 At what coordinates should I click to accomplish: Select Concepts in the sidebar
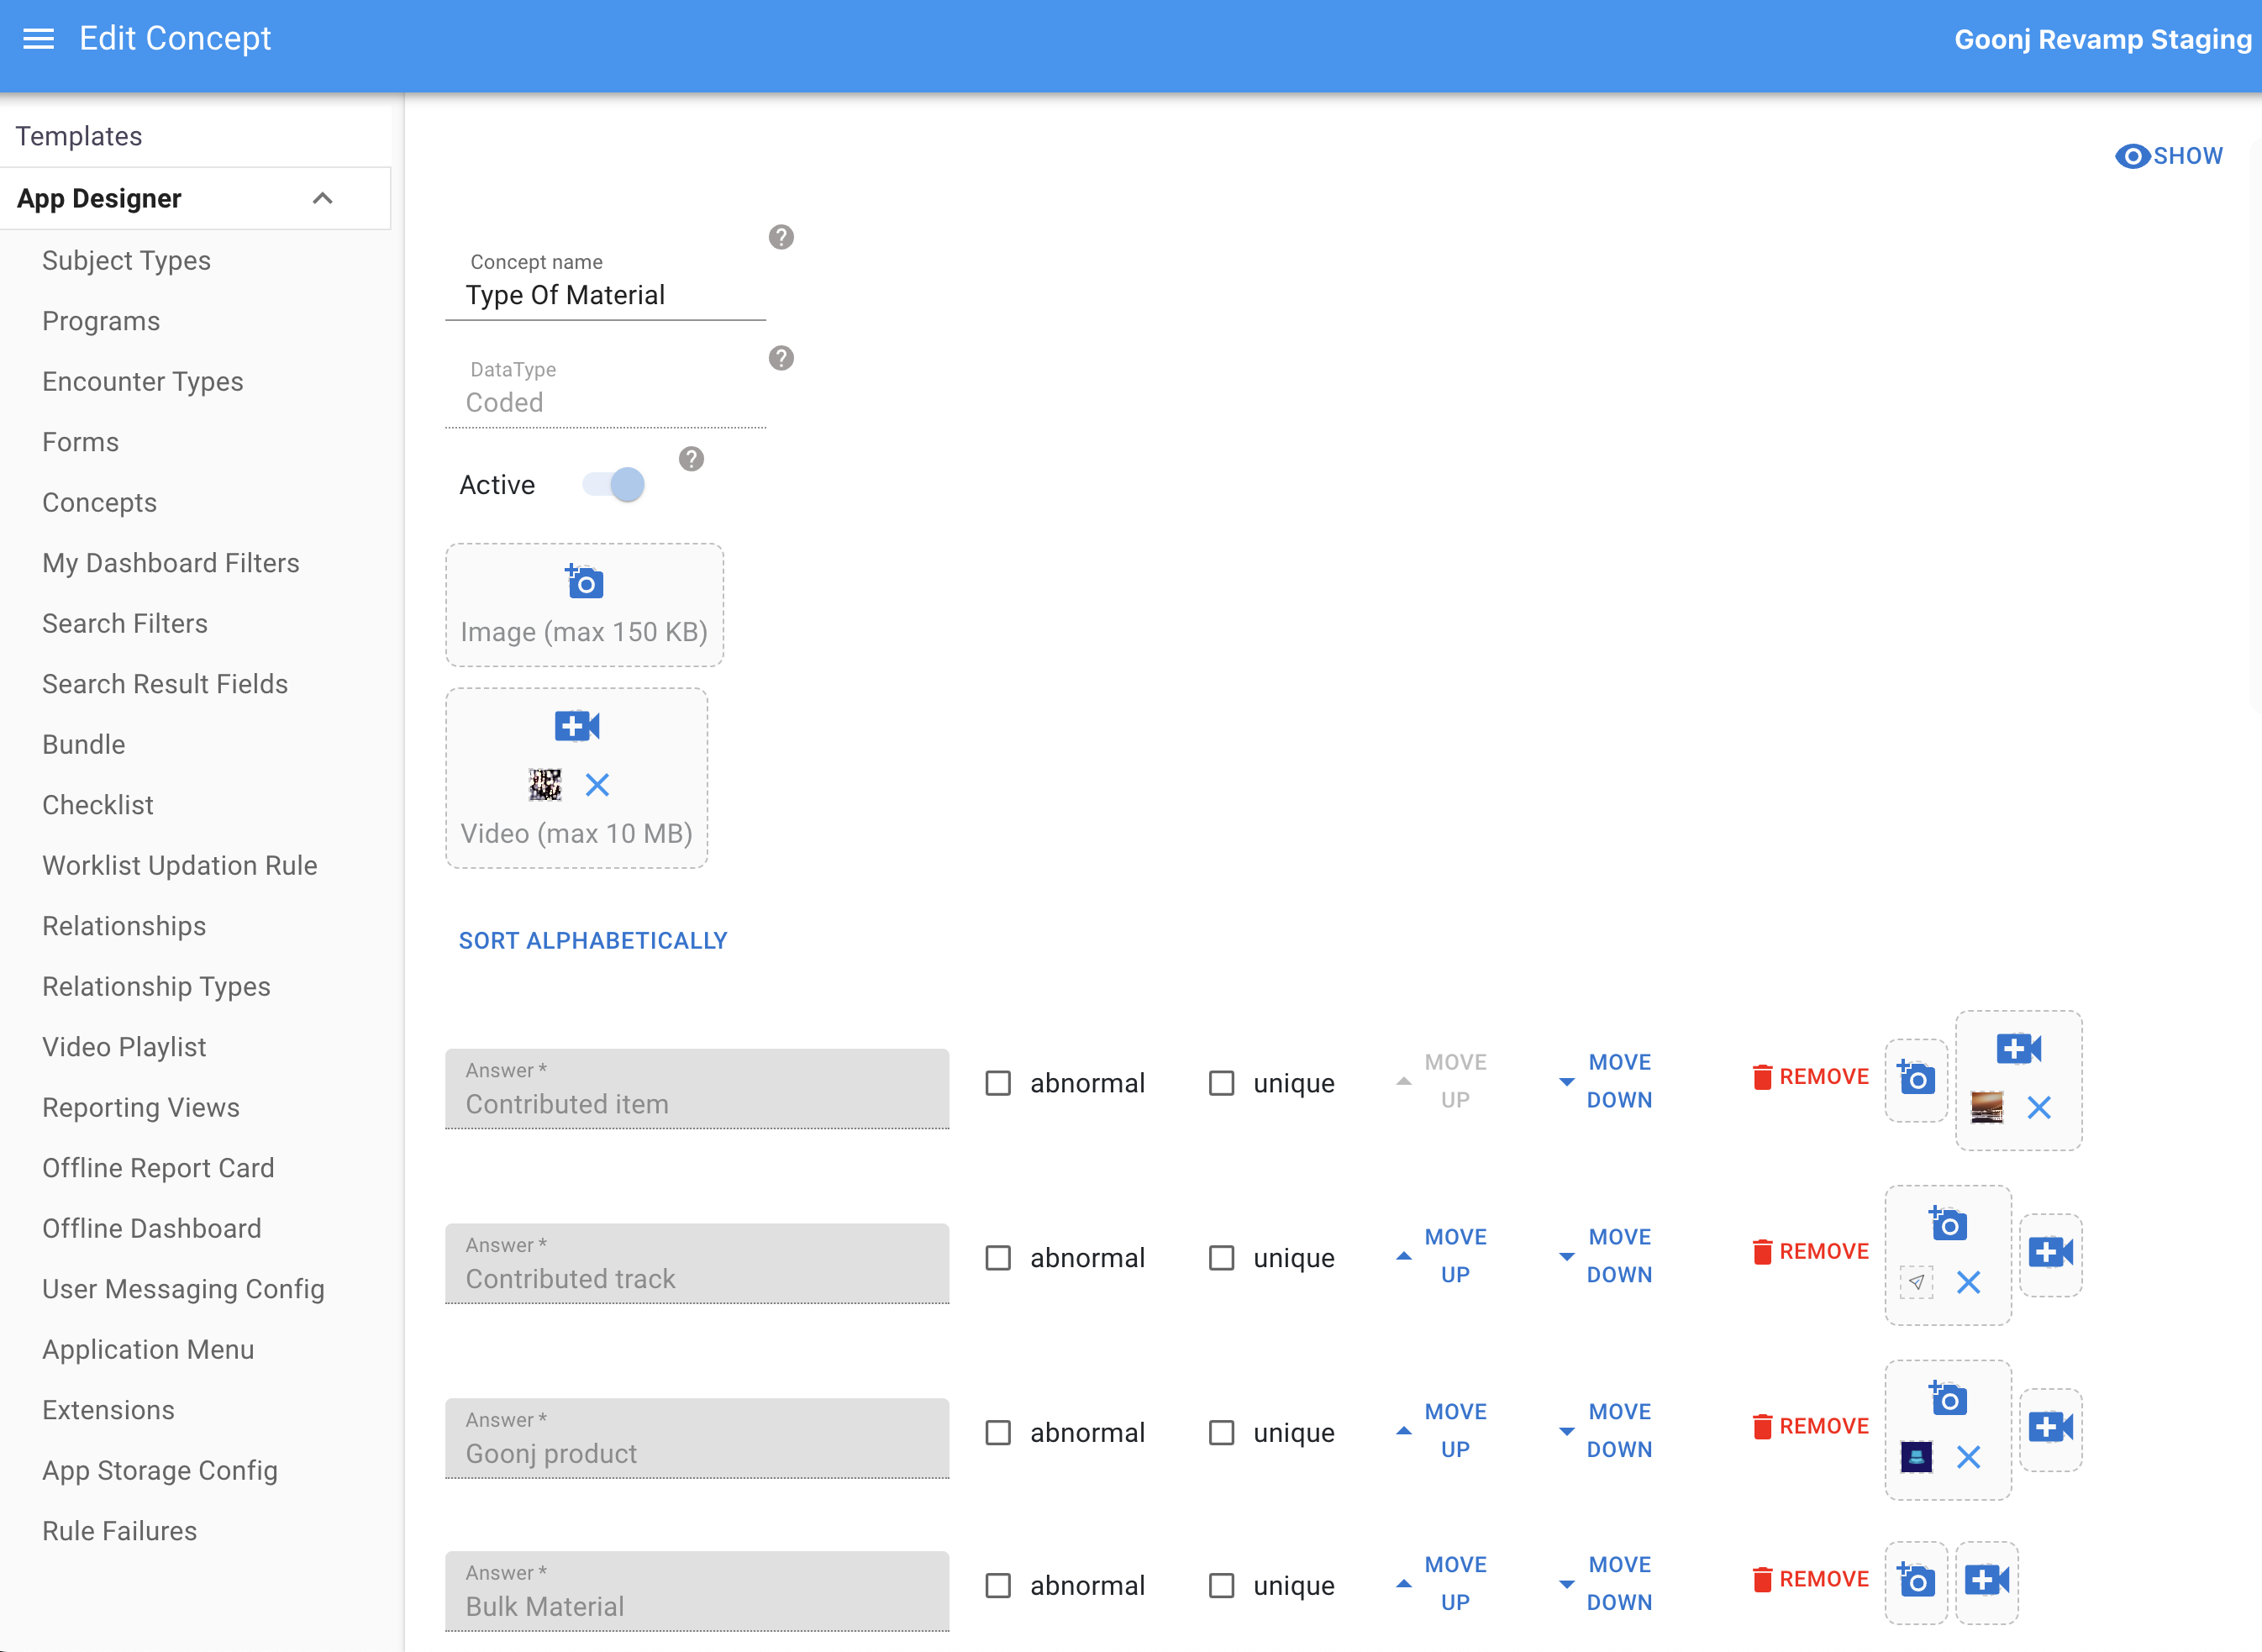point(99,502)
